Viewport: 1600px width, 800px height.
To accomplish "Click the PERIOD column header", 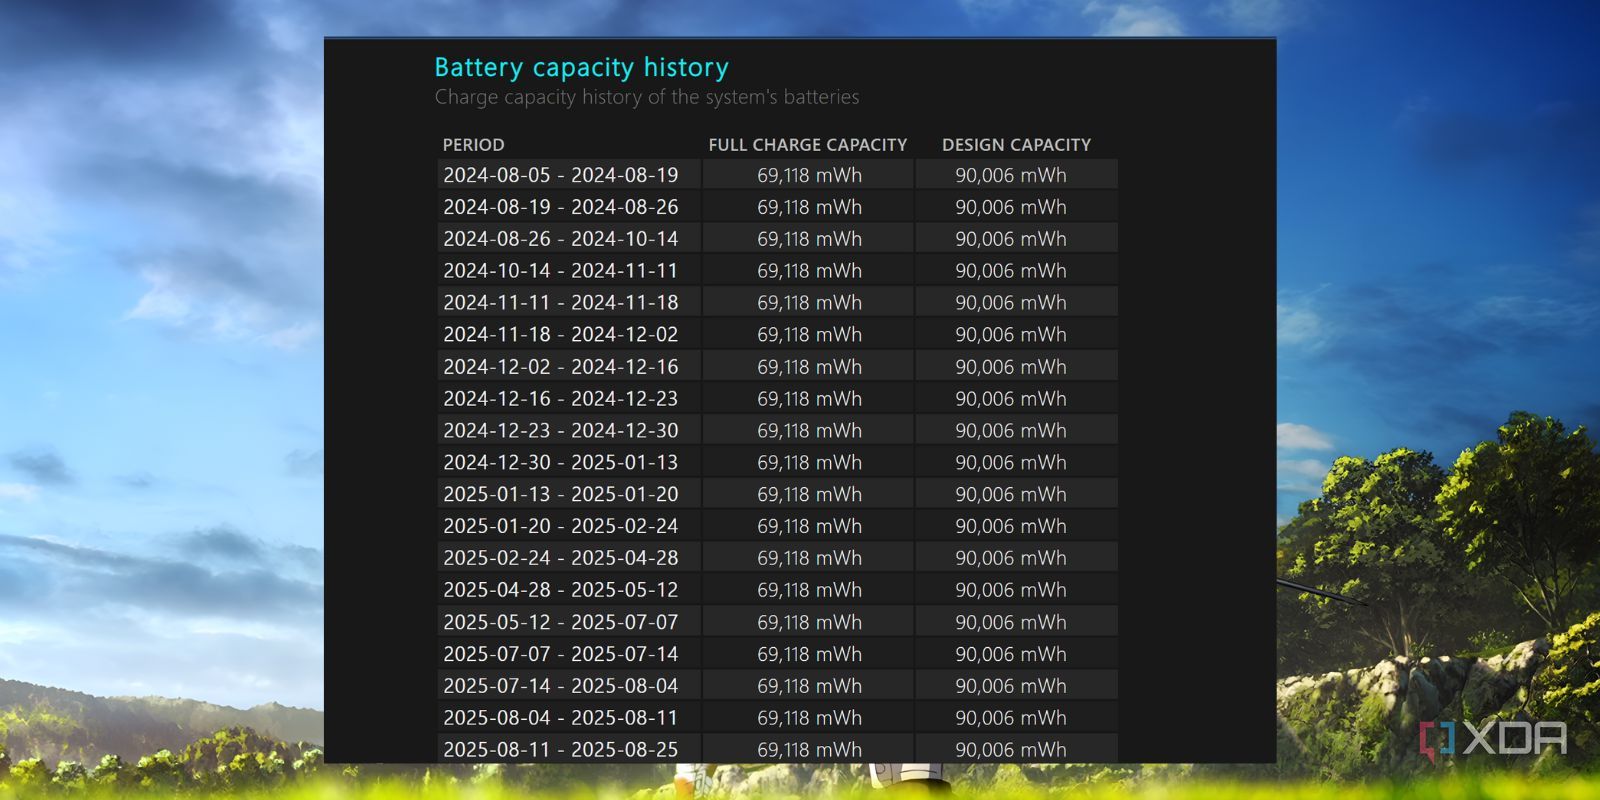I will pos(474,145).
